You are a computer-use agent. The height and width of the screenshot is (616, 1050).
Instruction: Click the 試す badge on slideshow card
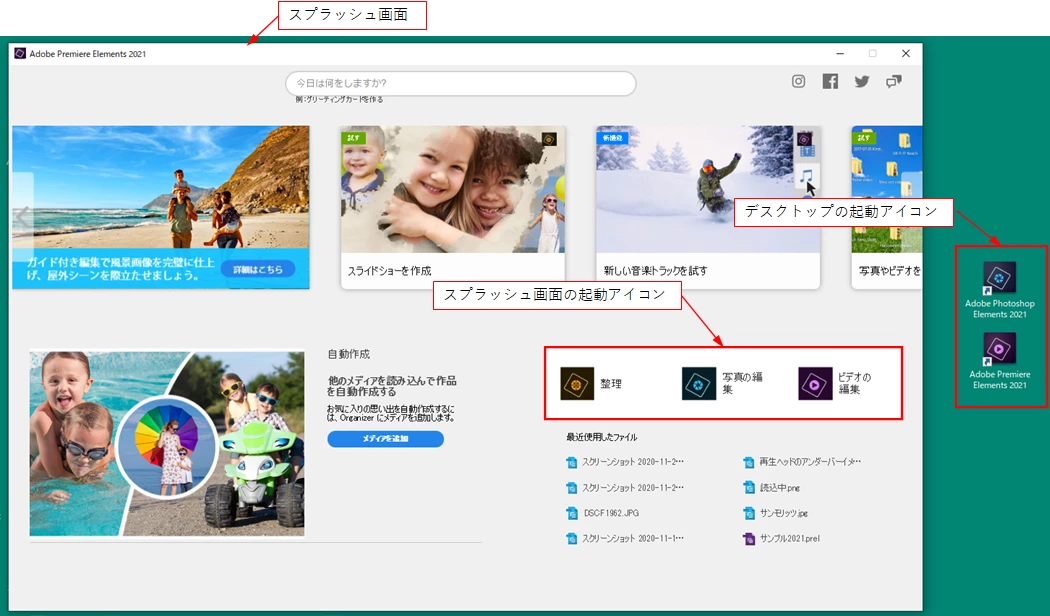(x=353, y=137)
